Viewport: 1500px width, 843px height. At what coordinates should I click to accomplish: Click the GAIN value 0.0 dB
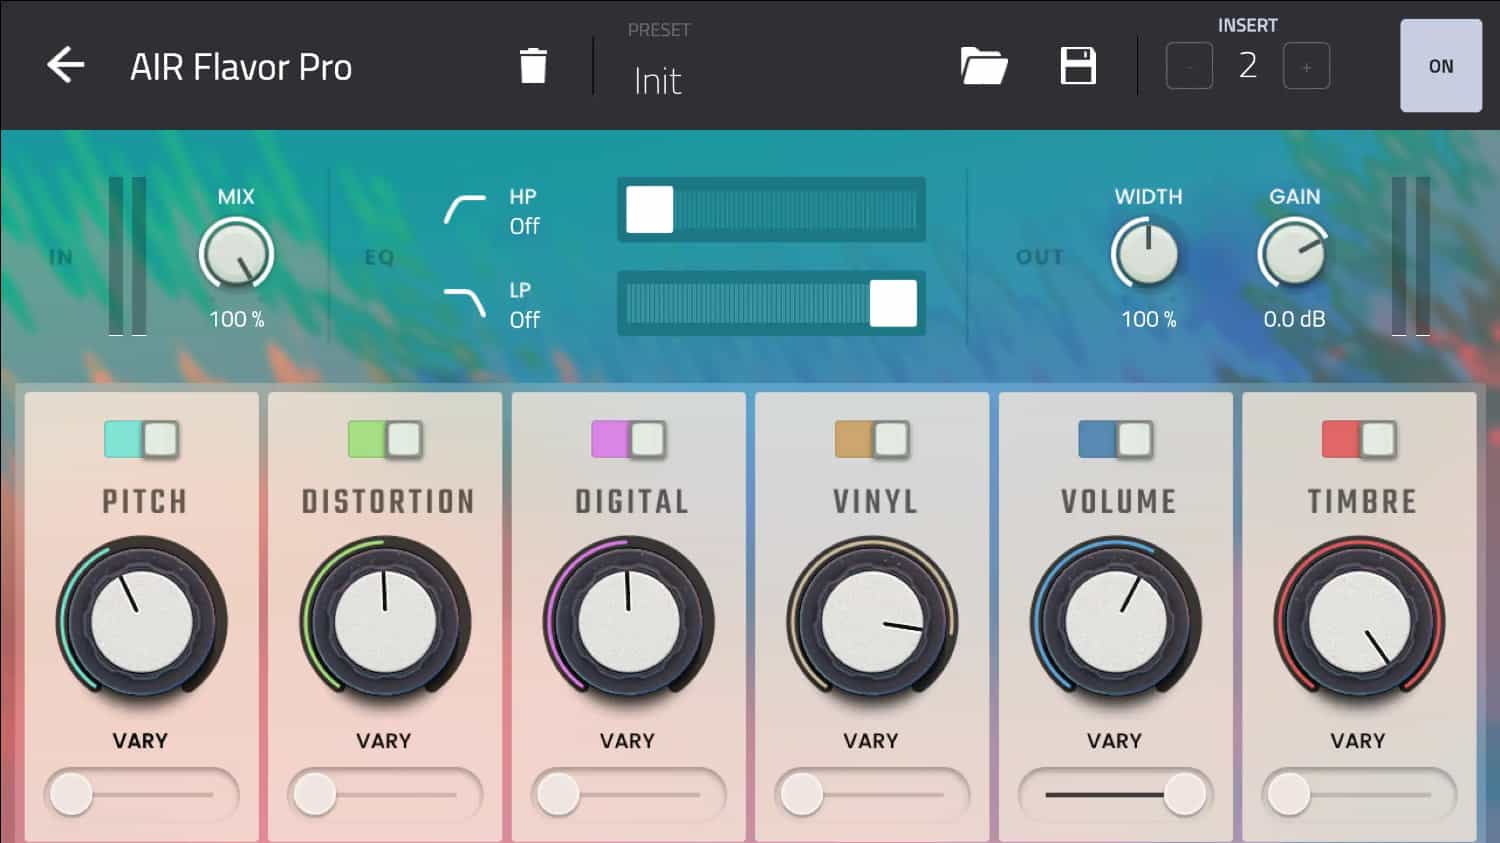tap(1294, 319)
